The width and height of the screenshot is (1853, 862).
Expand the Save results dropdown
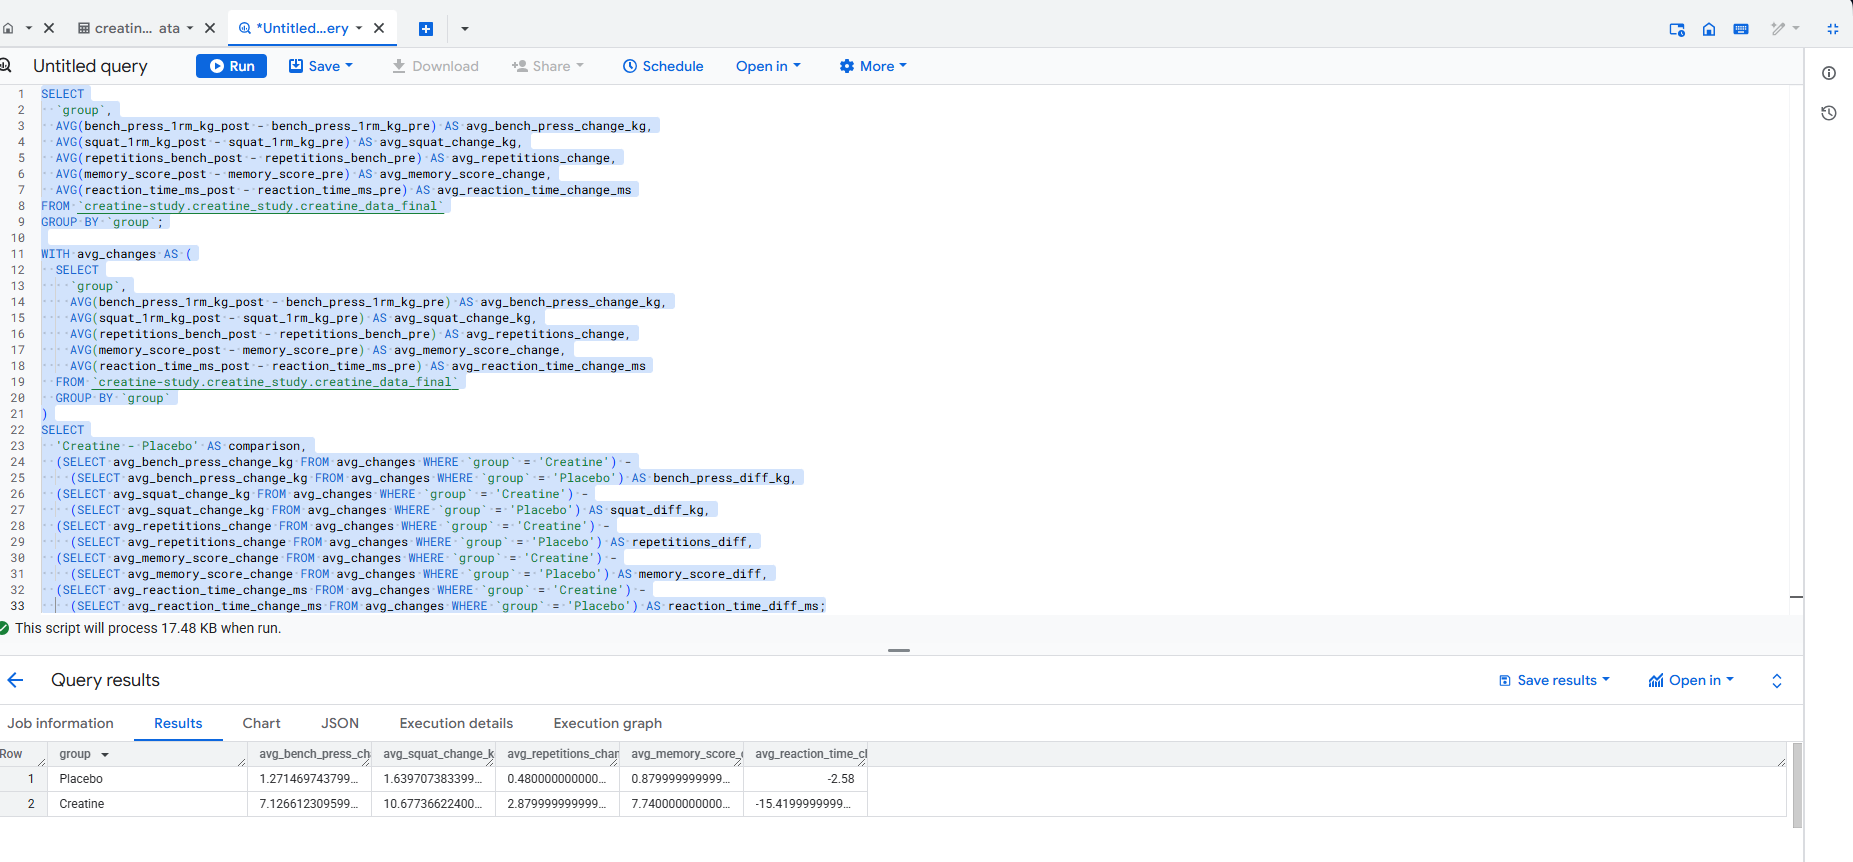1554,680
